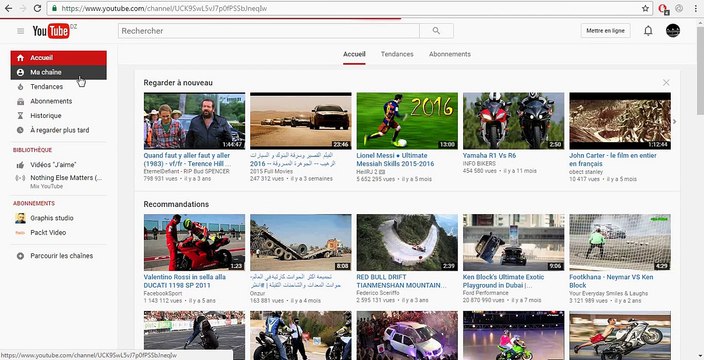Play the Lionel Messi 2016 thumbnail

407,121
